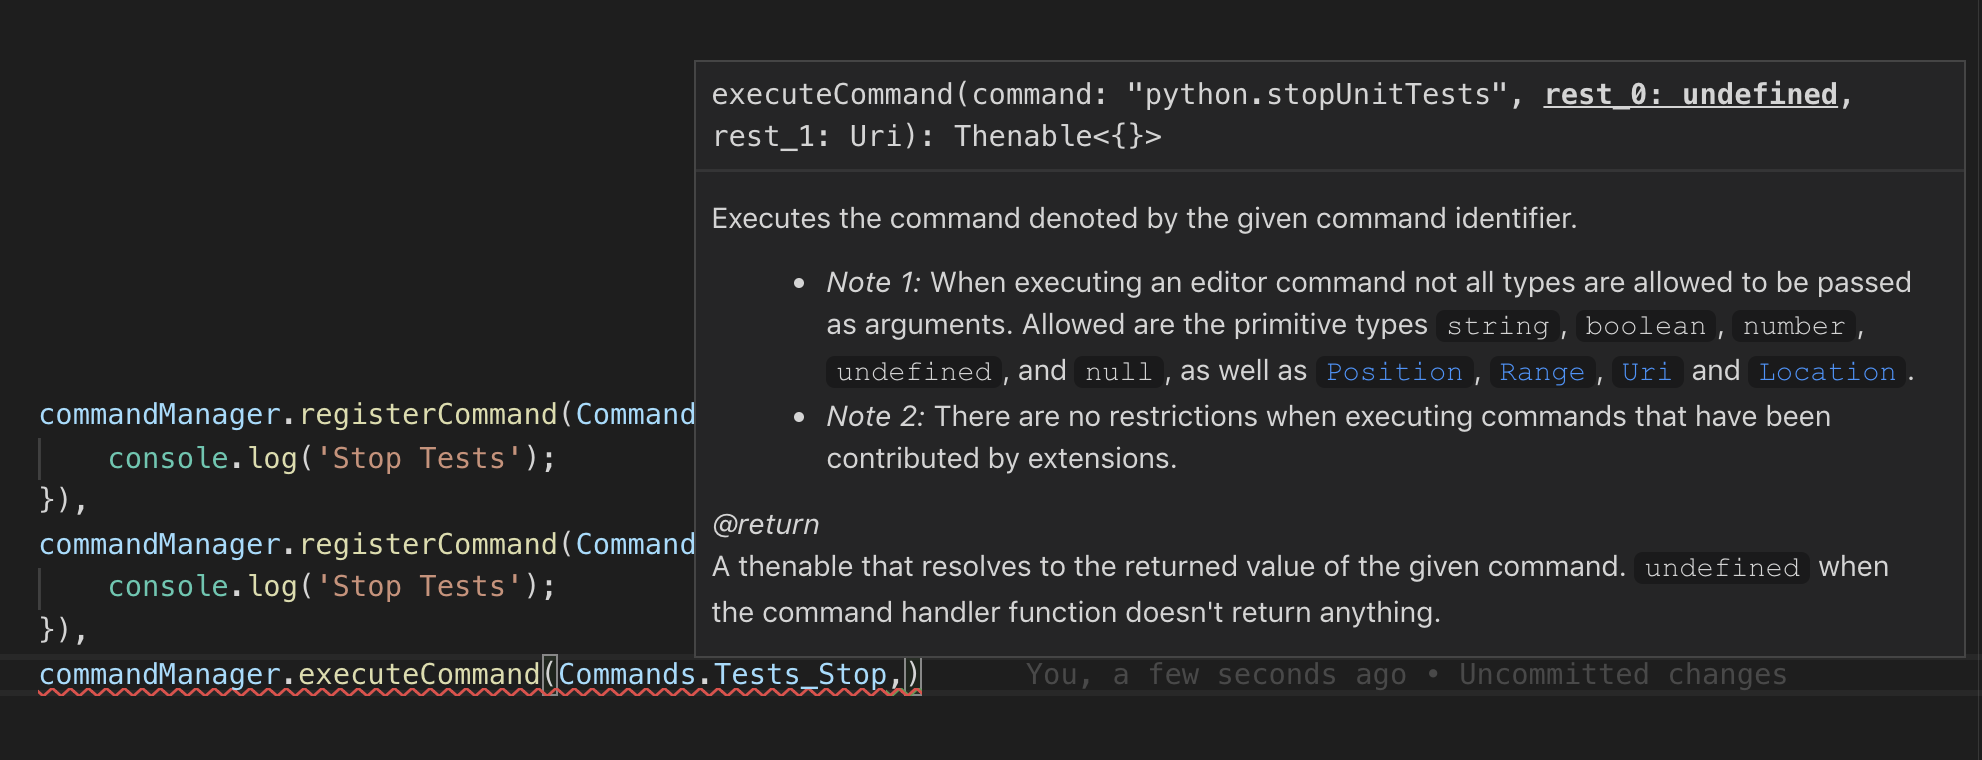Select the Commands.Tests_Stop argument

point(722,675)
